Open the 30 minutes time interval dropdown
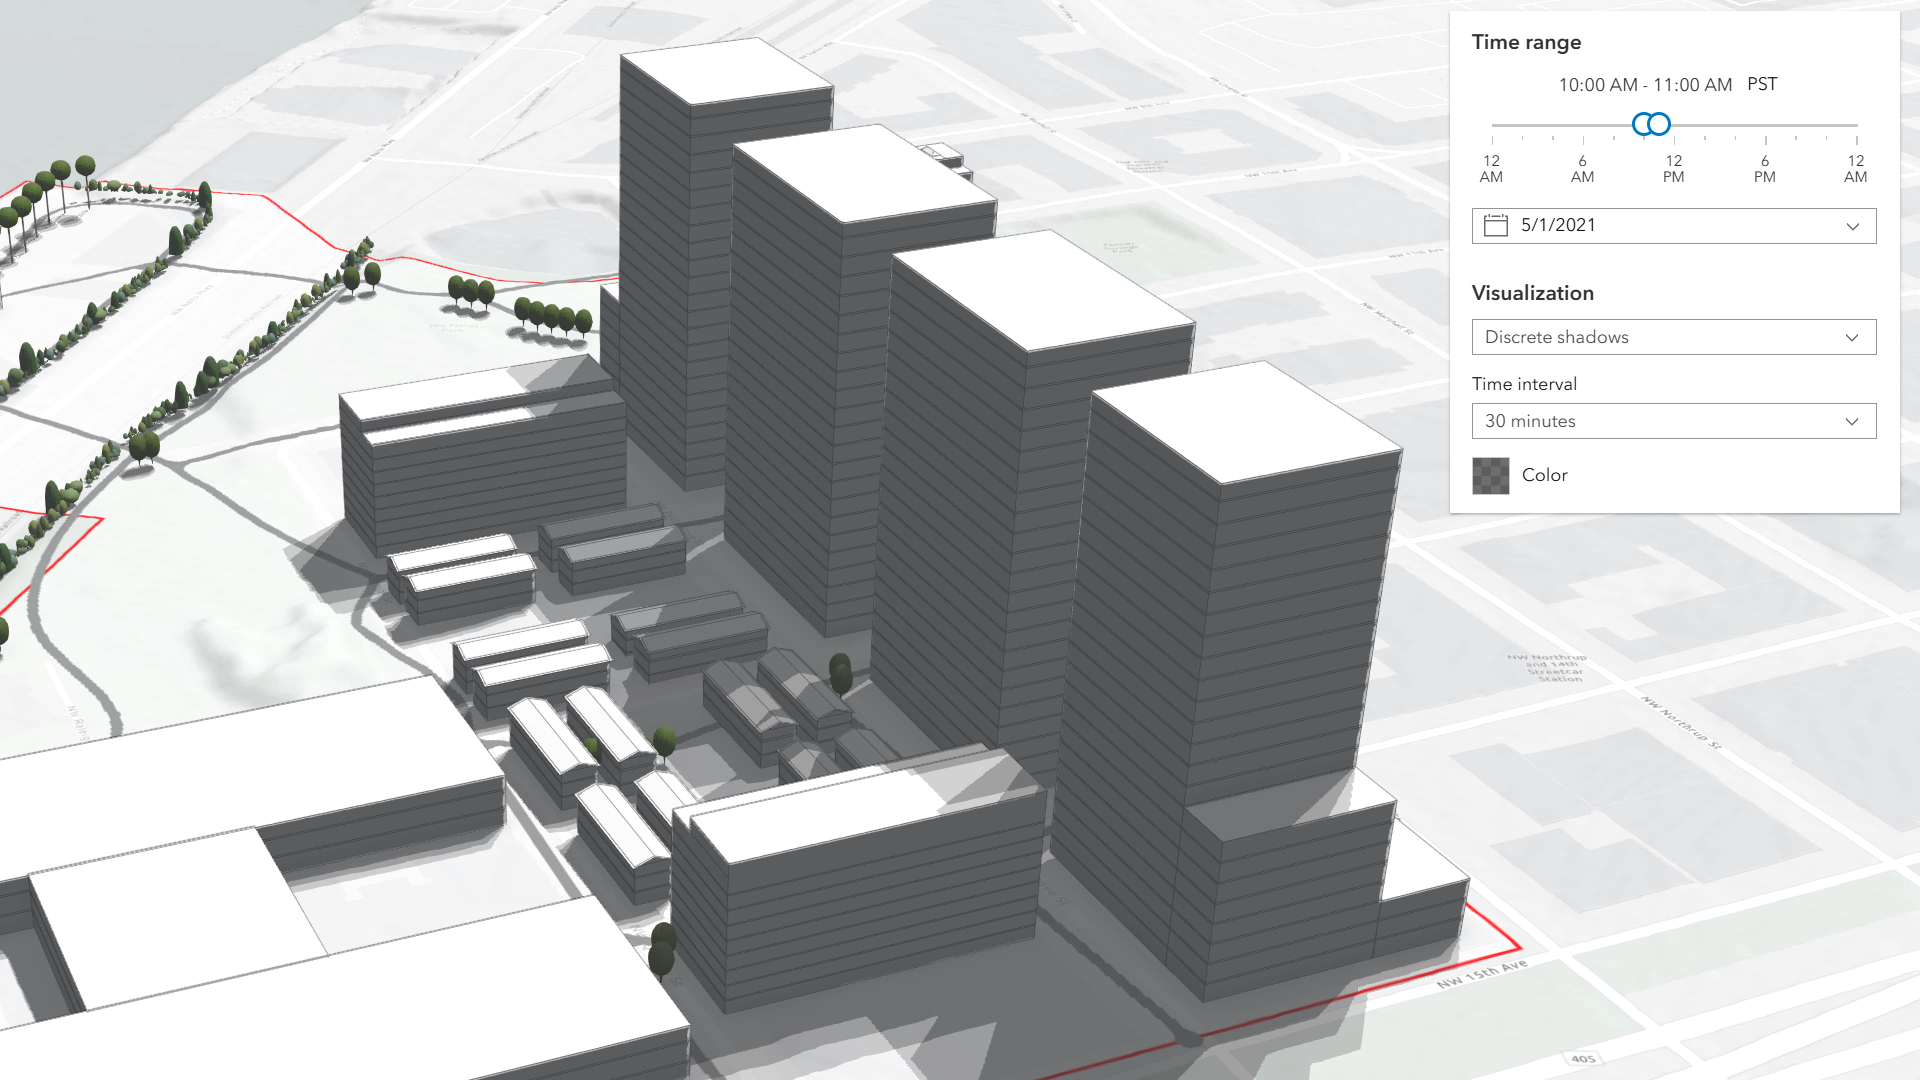 [x=1673, y=421]
